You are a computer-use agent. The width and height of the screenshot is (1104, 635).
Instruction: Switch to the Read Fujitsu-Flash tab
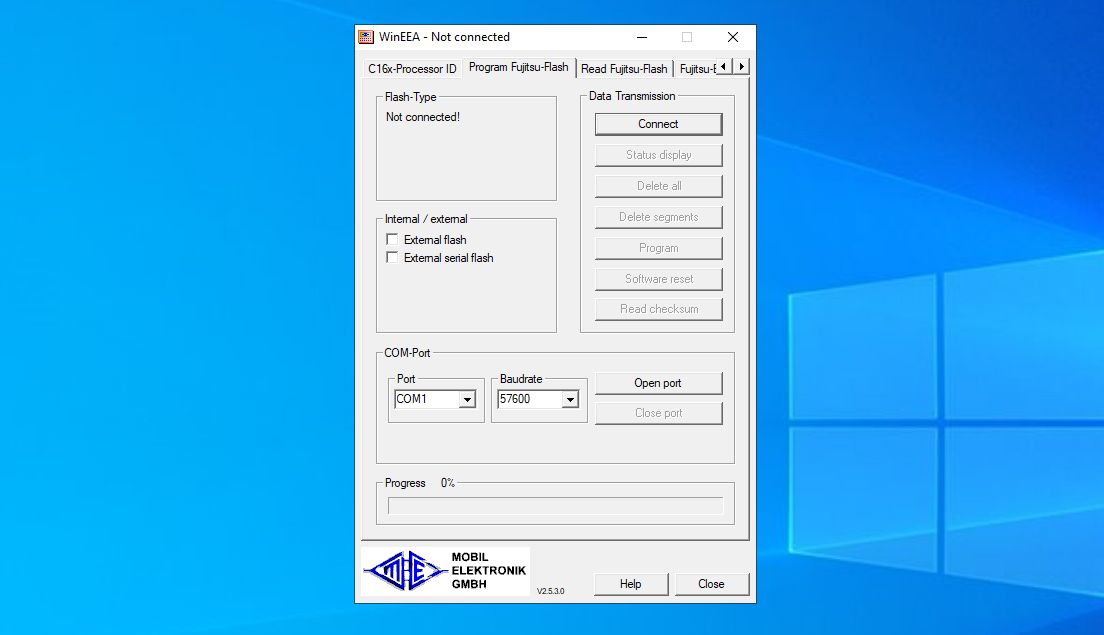(624, 69)
